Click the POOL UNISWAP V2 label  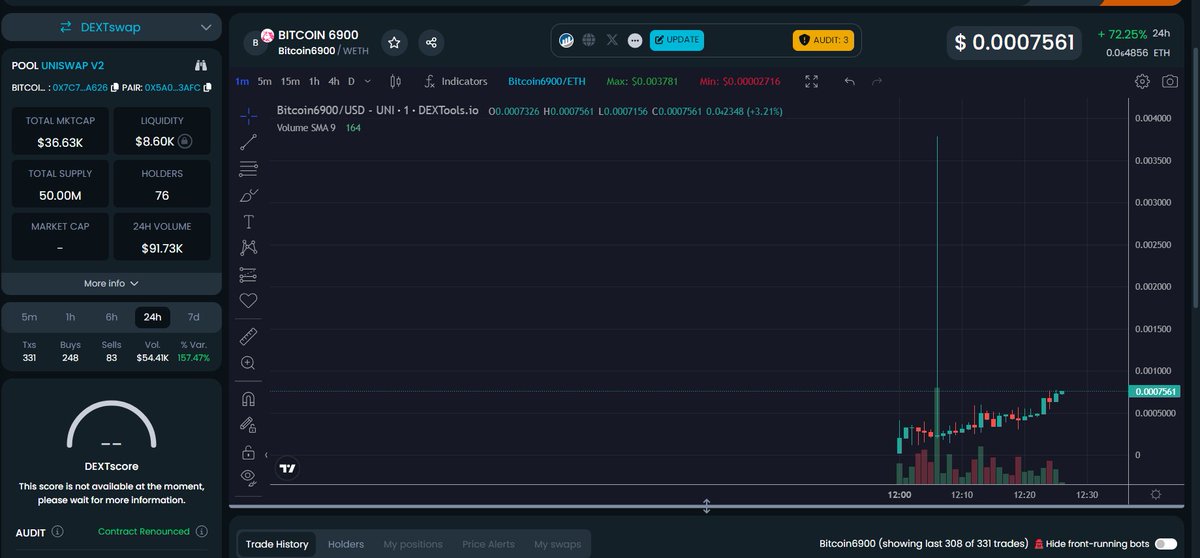(x=58, y=65)
